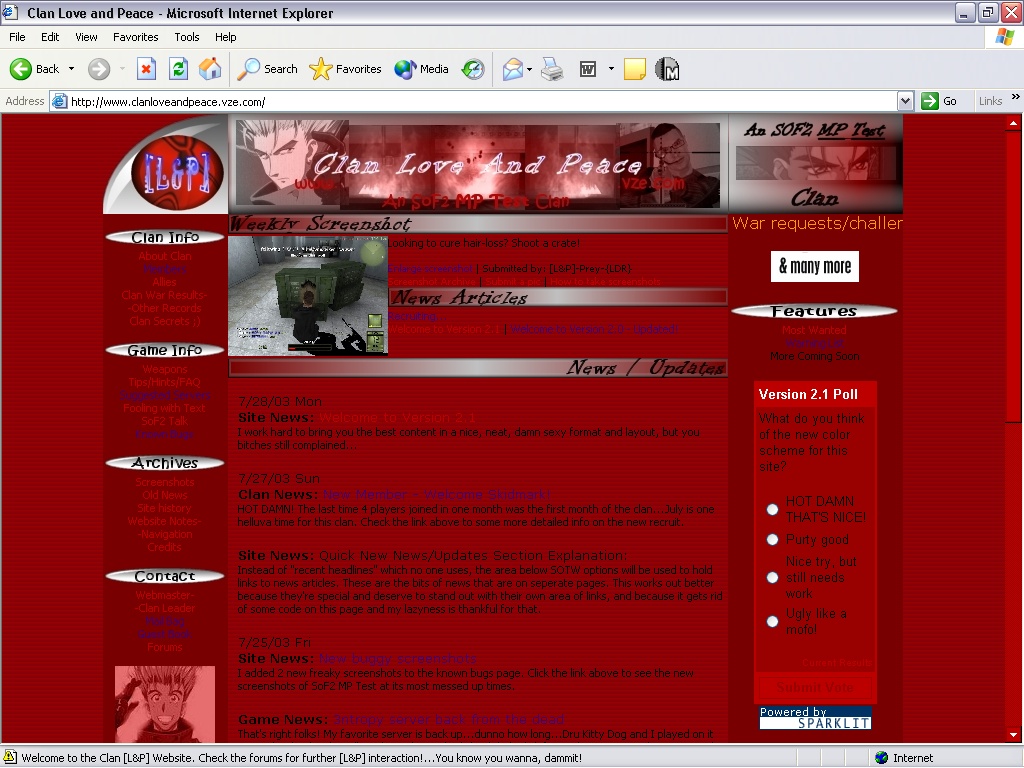This screenshot has width=1024, height=768.
Task: Click the Windows flag logo throbber
Action: tap(1004, 37)
